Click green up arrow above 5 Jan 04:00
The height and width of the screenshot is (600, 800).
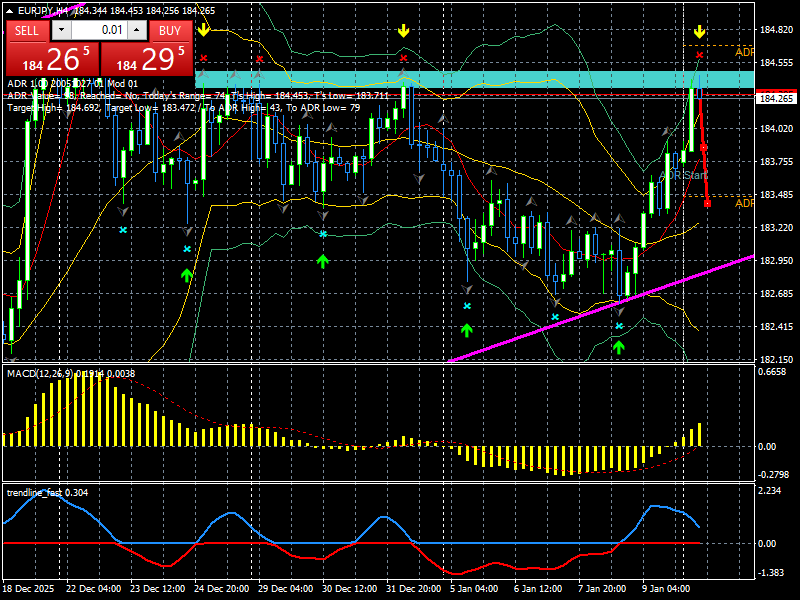(x=466, y=330)
